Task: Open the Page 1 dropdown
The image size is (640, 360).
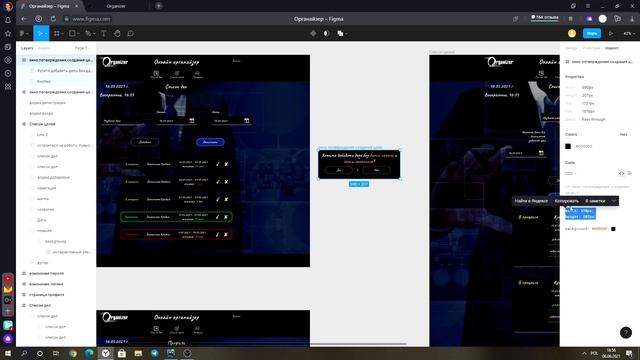Action: point(82,48)
